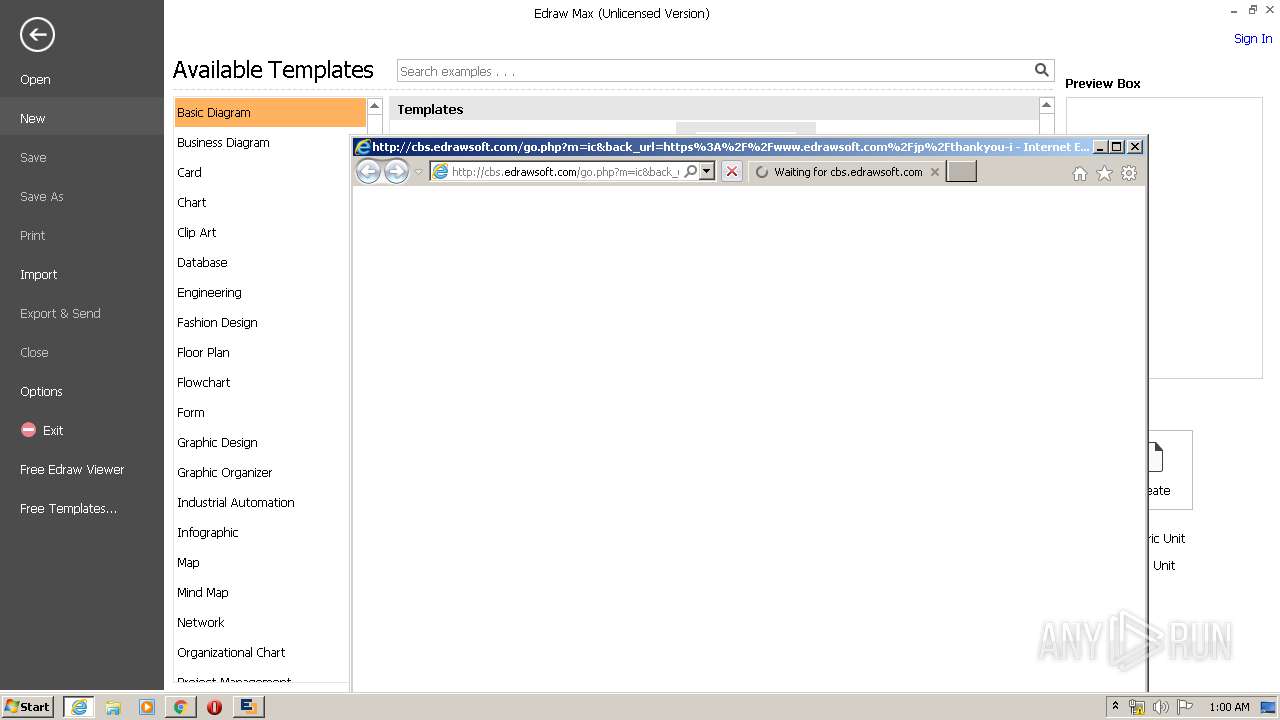The width and height of the screenshot is (1280, 720).
Task: Open the IE Tools gear icon
Action: pos(1129,173)
